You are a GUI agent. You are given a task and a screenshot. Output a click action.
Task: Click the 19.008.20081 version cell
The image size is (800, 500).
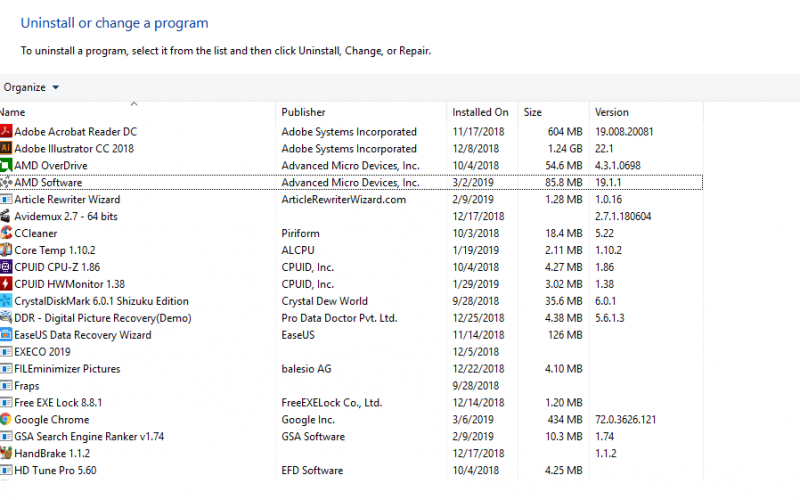(x=624, y=132)
